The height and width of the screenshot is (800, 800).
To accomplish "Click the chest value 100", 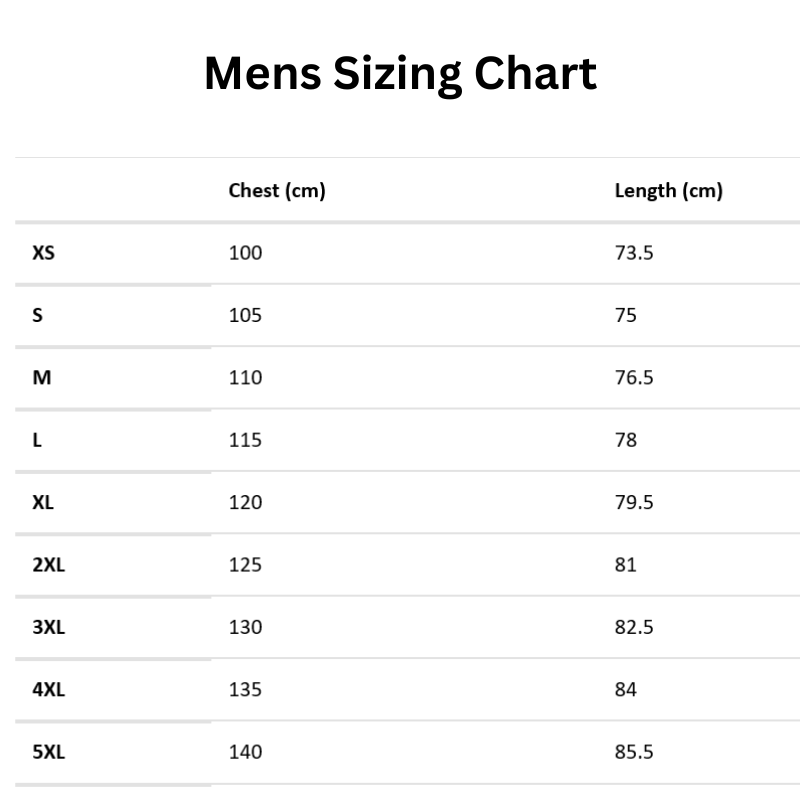I will 245,253.
